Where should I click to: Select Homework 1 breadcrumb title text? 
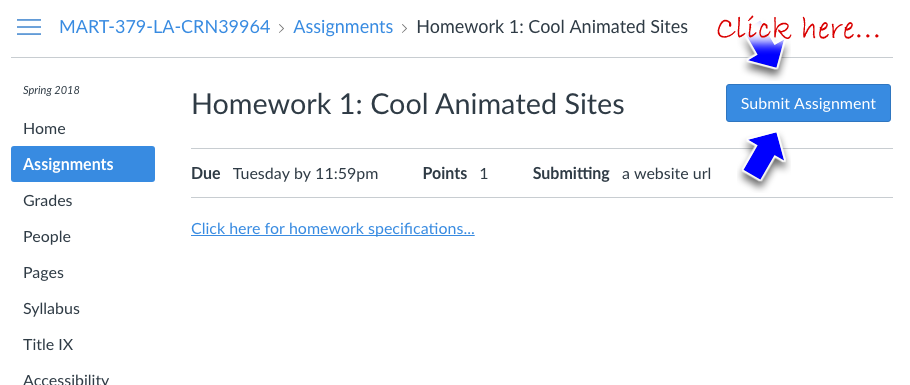(x=552, y=27)
